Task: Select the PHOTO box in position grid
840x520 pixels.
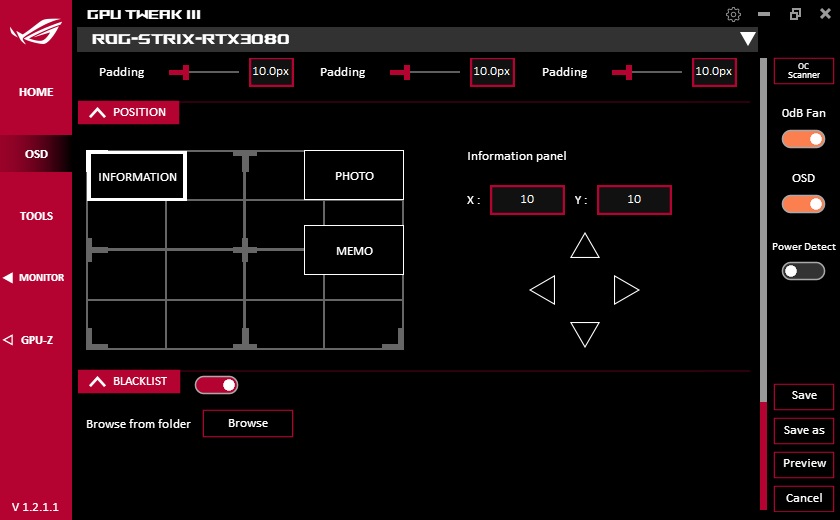Action: tap(354, 175)
